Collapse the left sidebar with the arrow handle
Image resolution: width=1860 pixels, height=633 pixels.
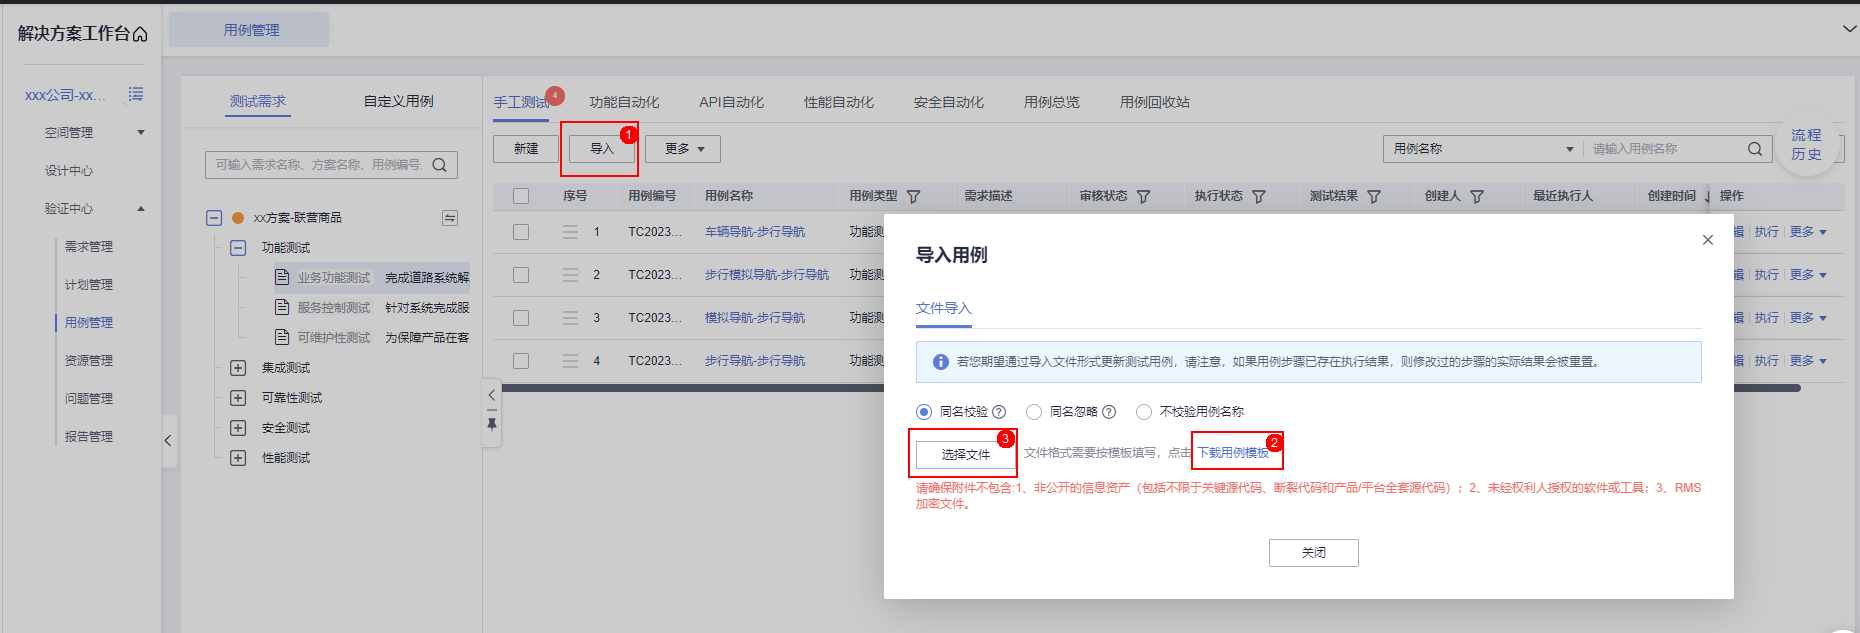[168, 440]
